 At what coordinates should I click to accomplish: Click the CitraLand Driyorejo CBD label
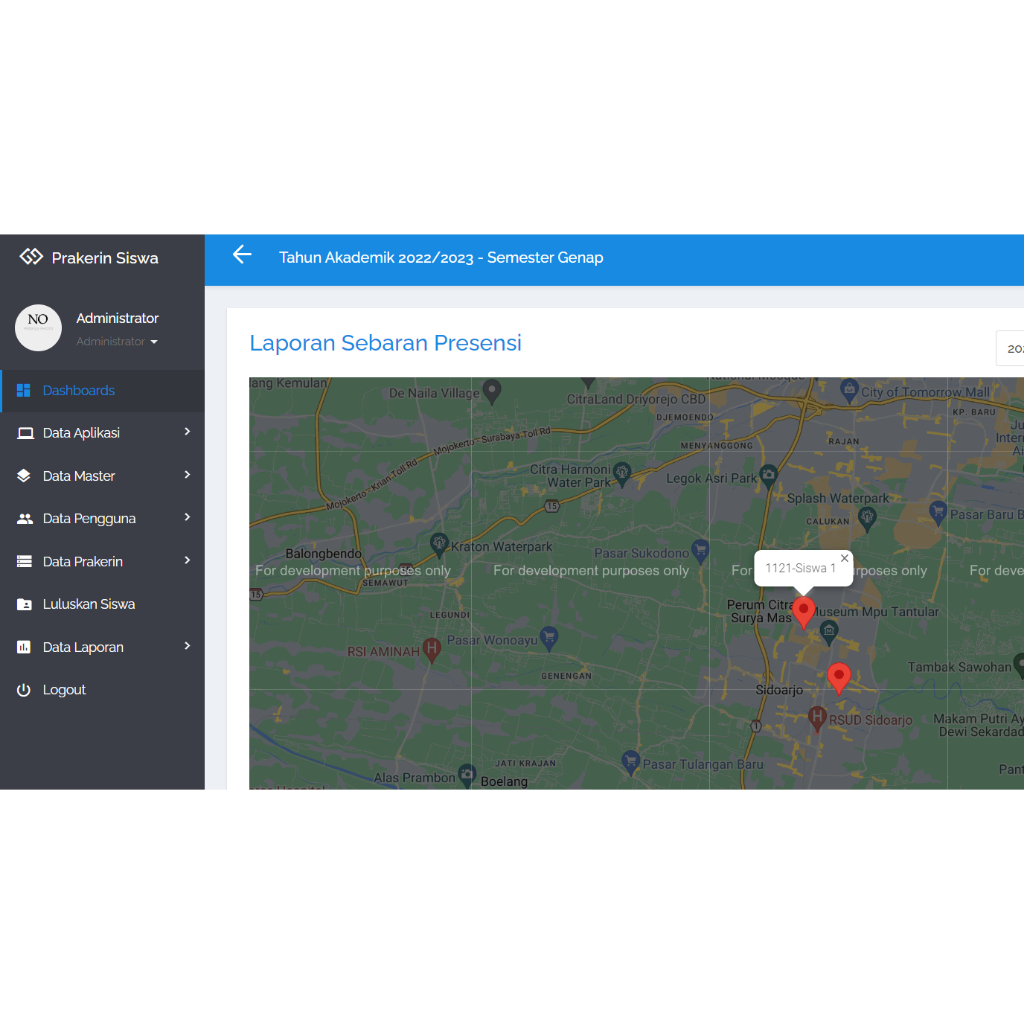[x=636, y=399]
